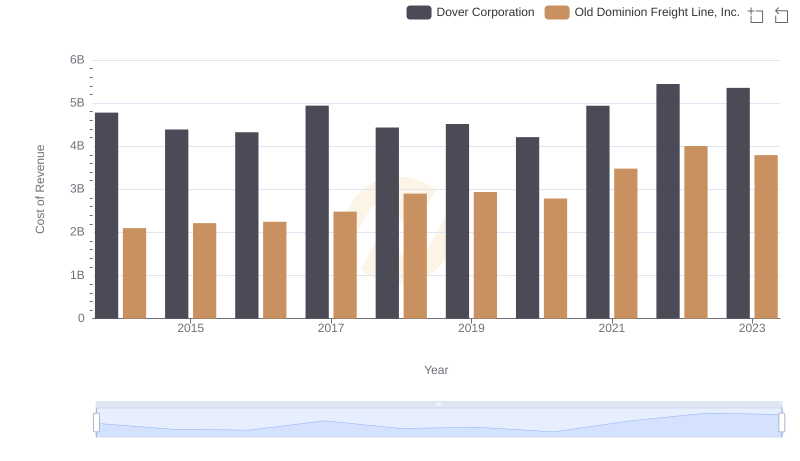The width and height of the screenshot is (800, 461).
Task: Click Old Dominion bar for 2023
Action: tap(766, 237)
